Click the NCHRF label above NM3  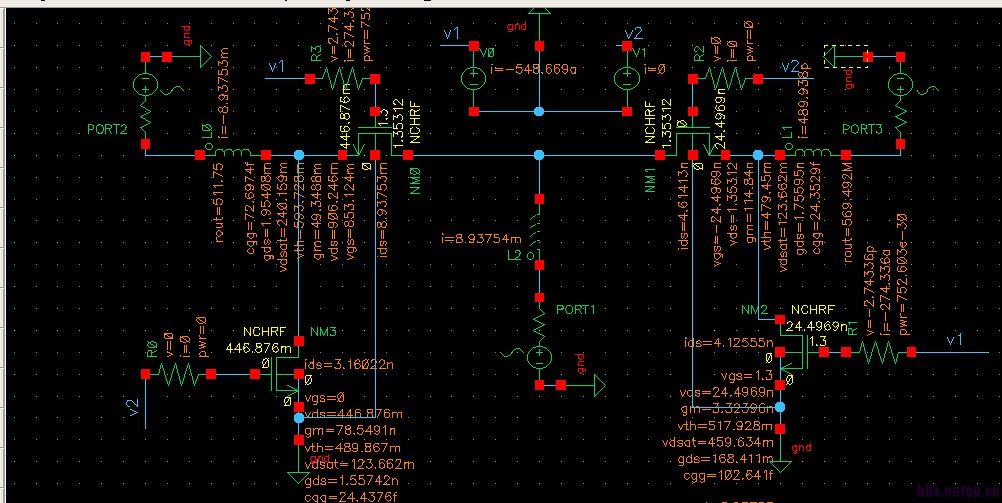click(x=263, y=332)
